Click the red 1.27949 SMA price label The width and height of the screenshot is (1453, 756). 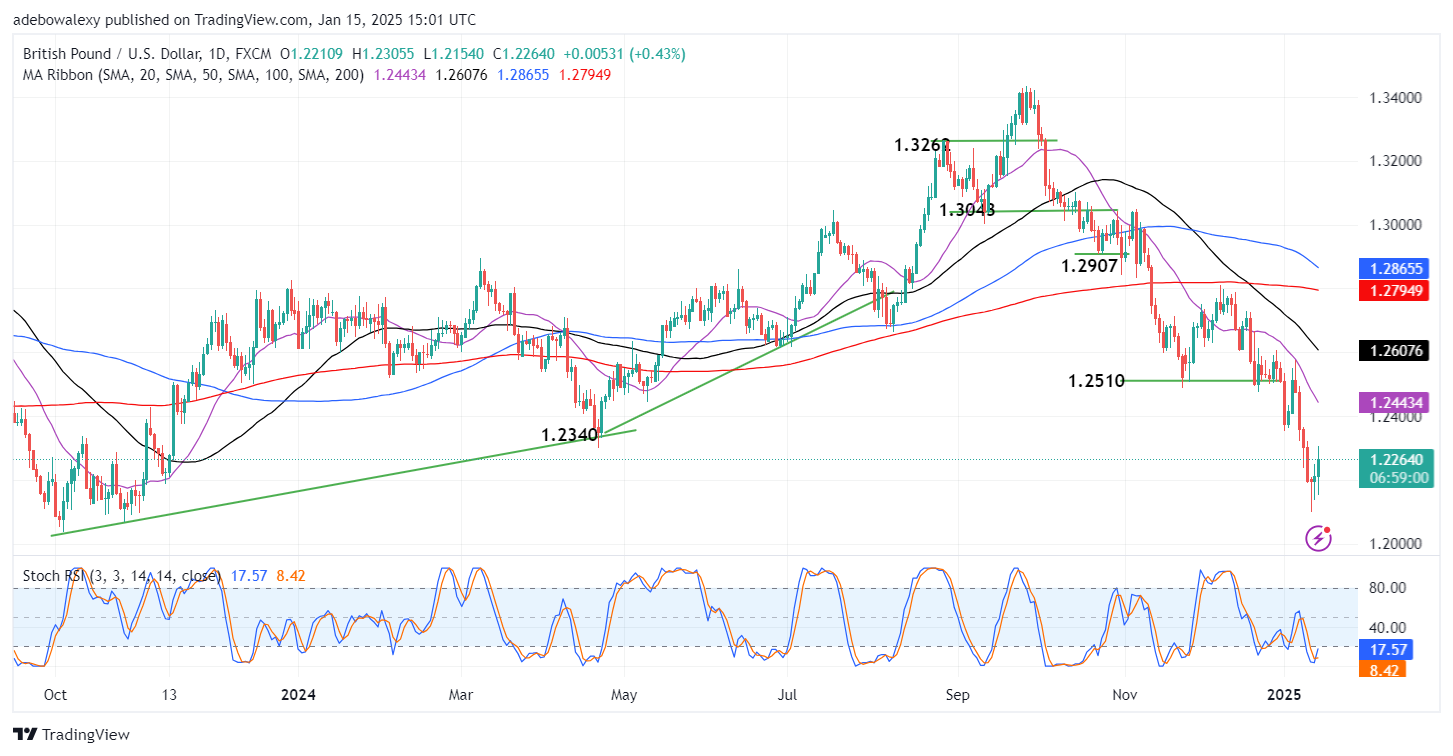pos(1396,289)
